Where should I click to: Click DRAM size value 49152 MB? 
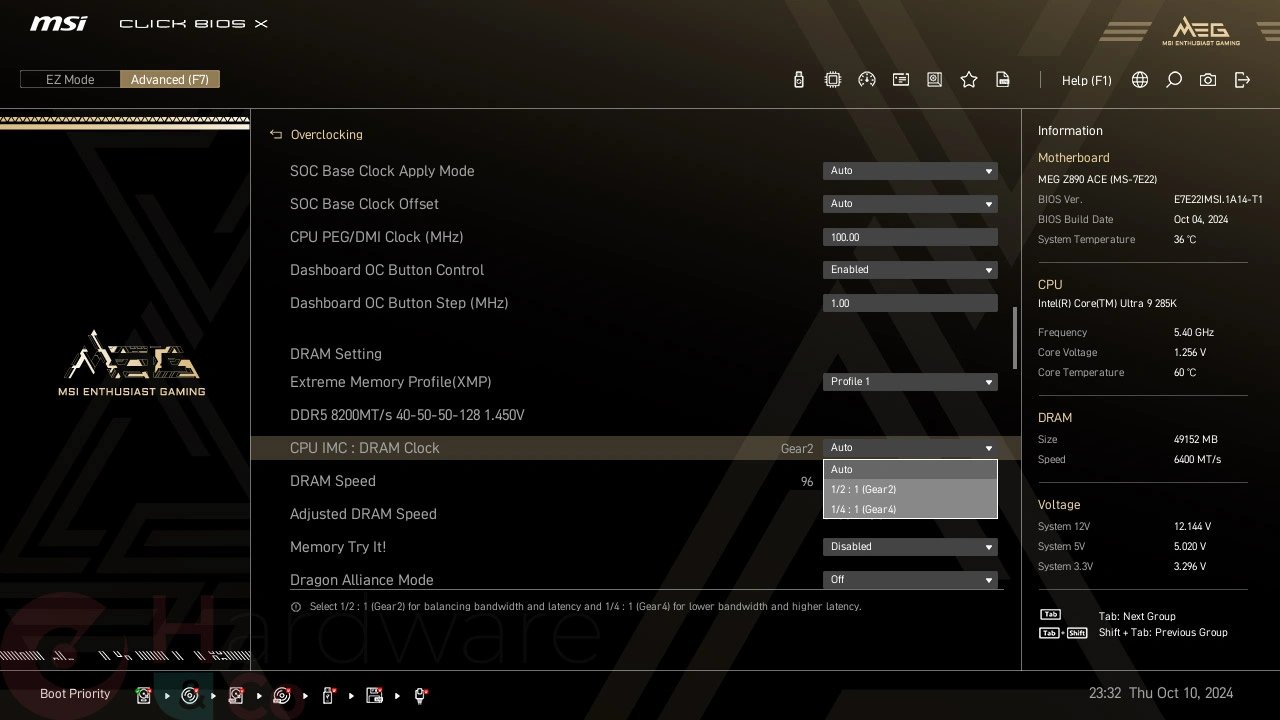pyautogui.click(x=1196, y=440)
